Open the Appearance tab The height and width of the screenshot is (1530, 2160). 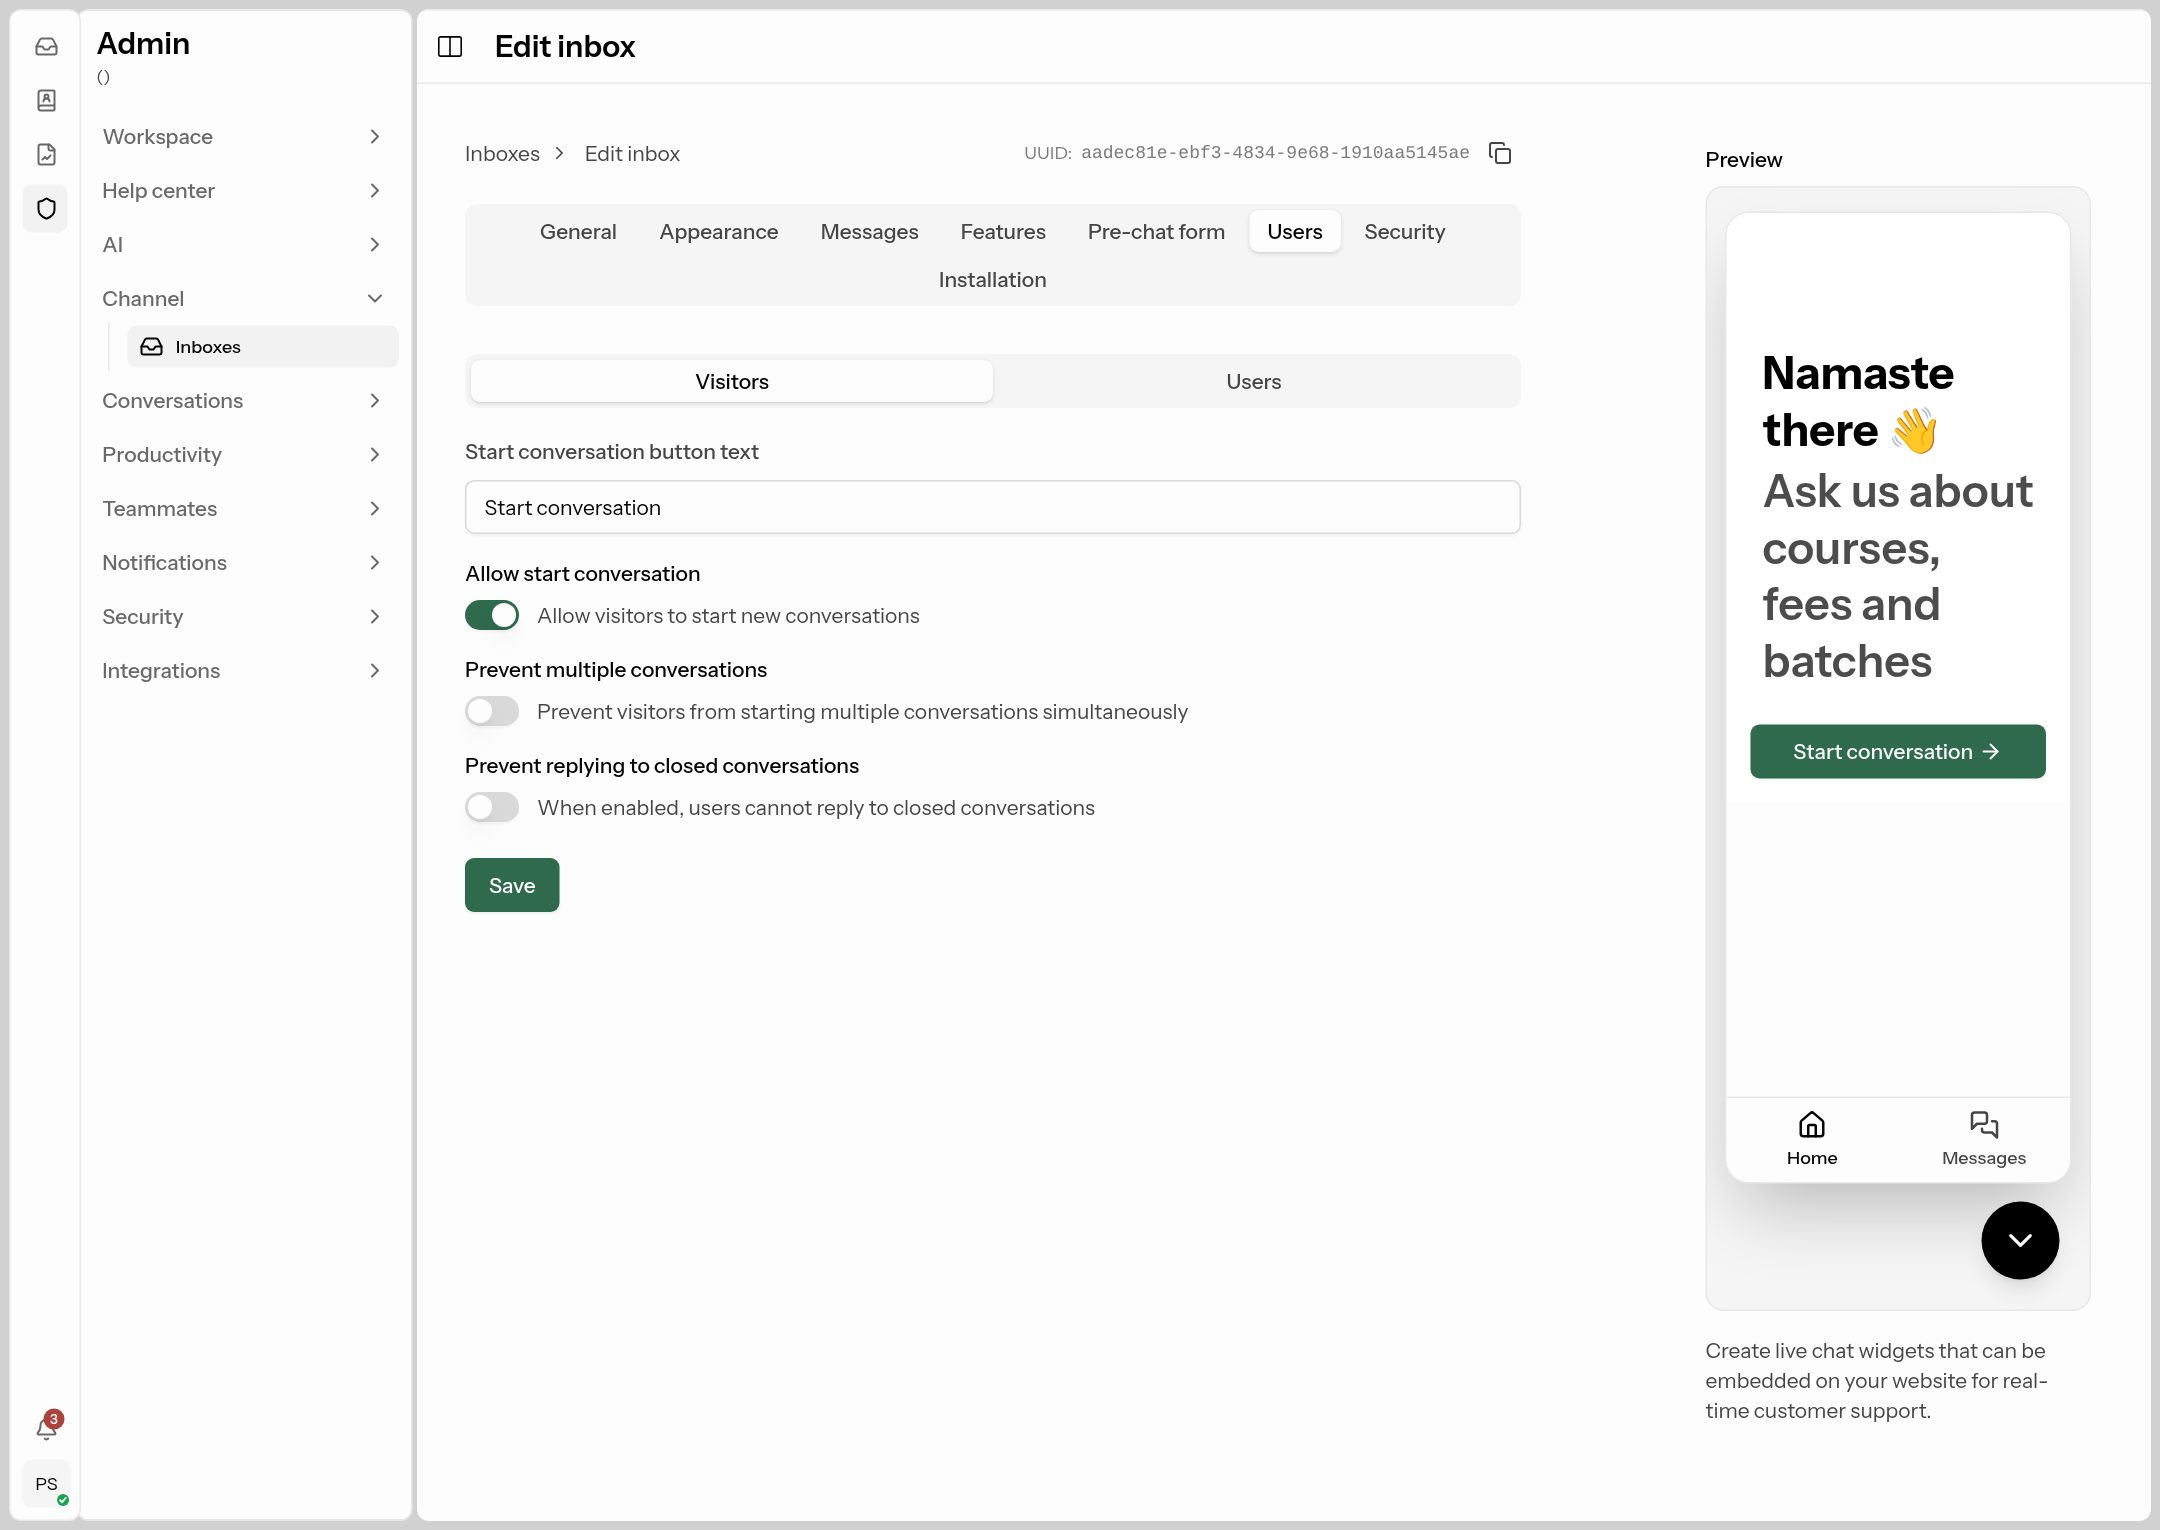(x=718, y=232)
